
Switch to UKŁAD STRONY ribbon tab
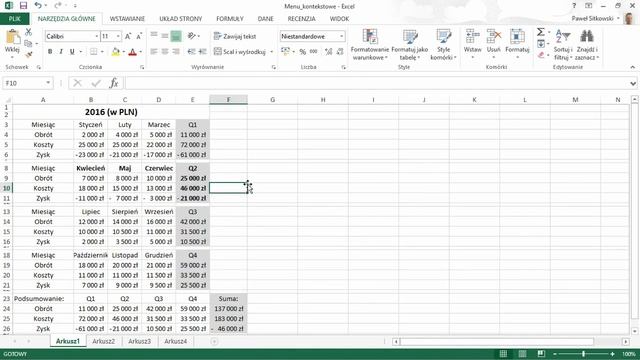[x=180, y=19]
